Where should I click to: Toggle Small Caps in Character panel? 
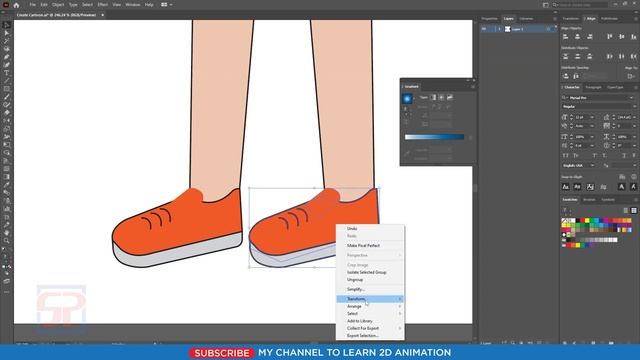576,156
